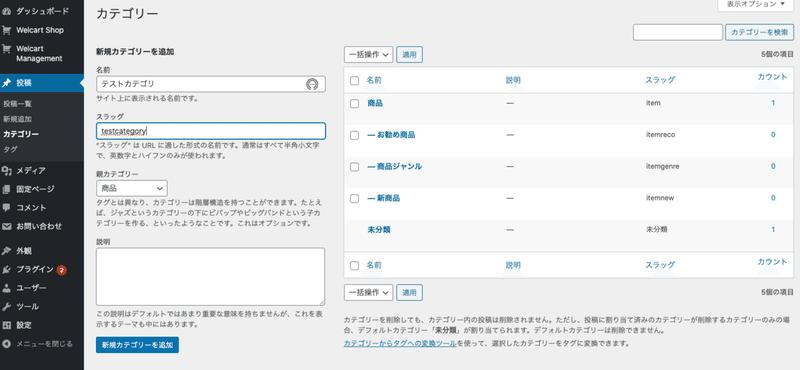Click the プラグイン update count badge
800x370 pixels.
61,269
